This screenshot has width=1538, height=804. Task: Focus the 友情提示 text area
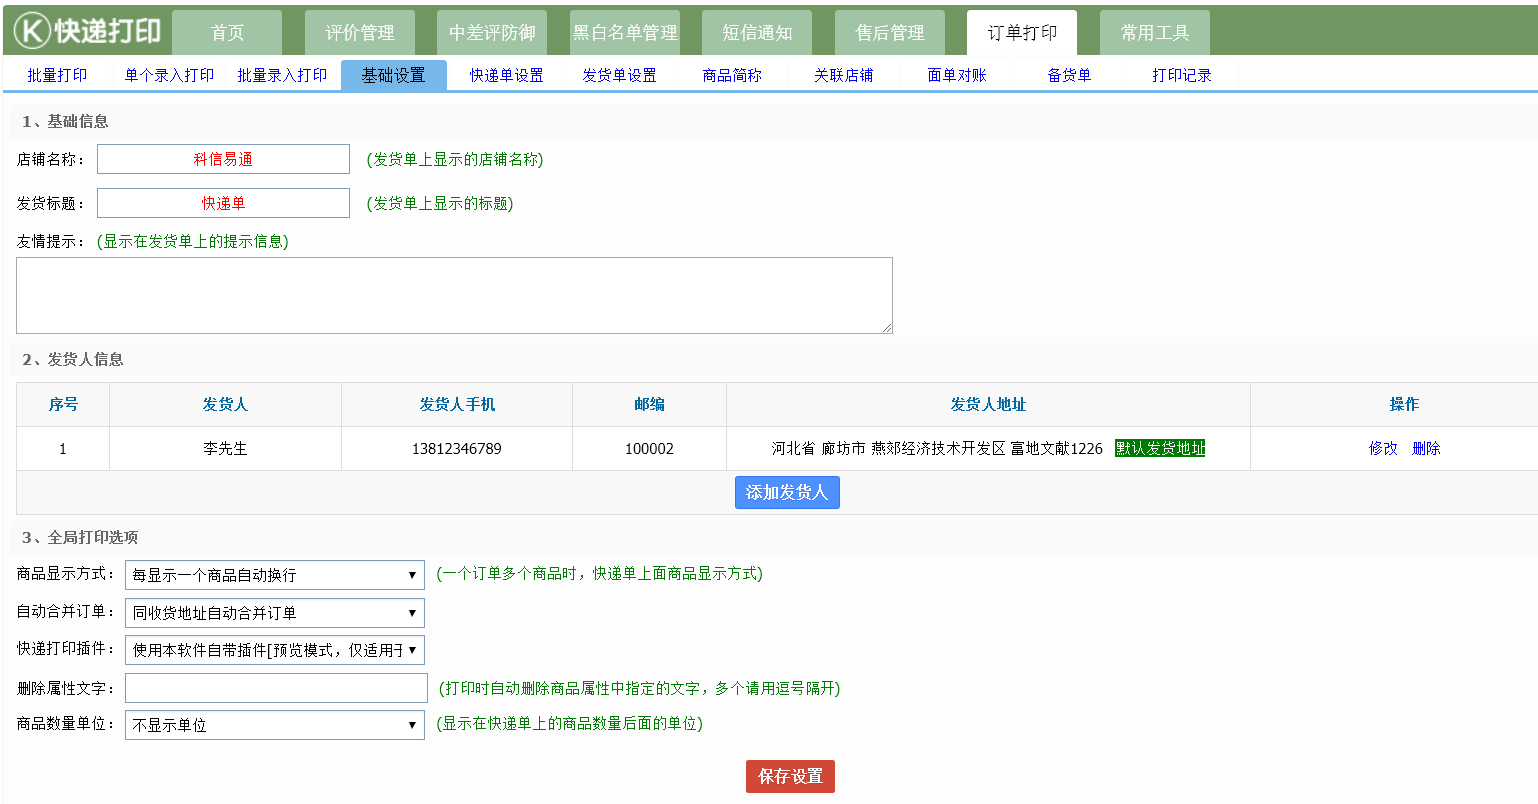(x=454, y=295)
